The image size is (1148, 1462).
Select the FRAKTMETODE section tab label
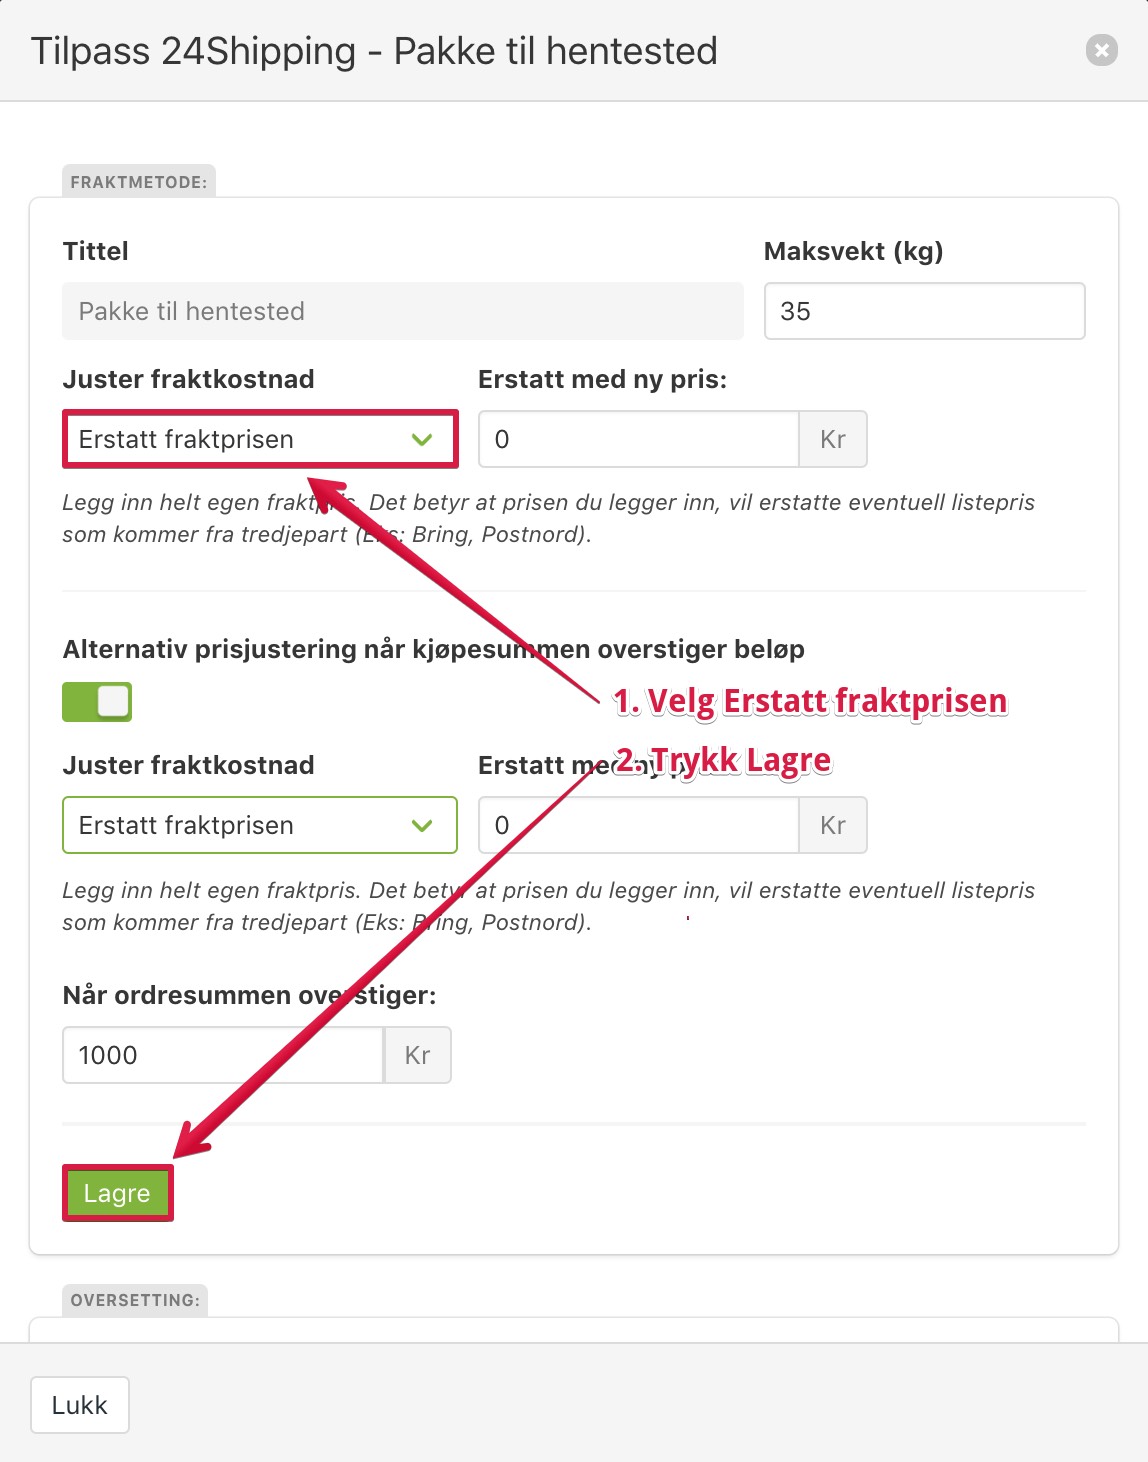(139, 182)
